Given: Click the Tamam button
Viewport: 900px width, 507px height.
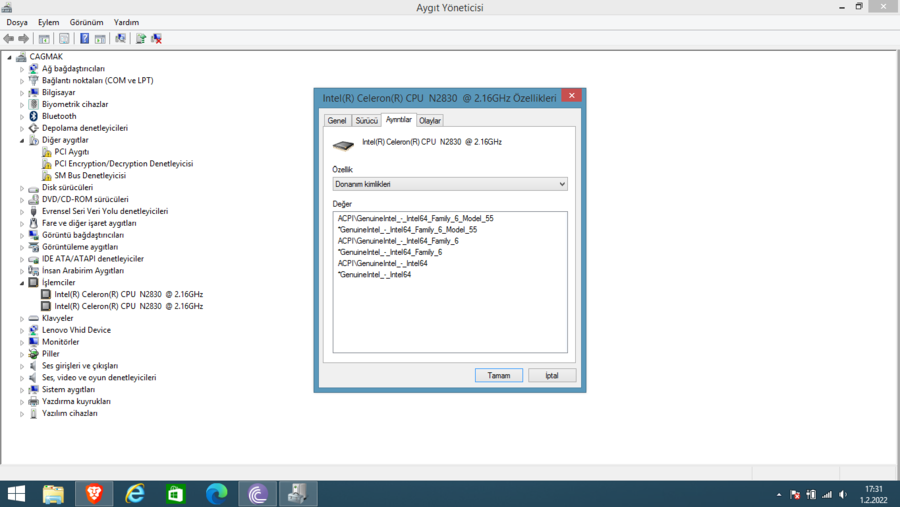Looking at the screenshot, I should click(499, 376).
